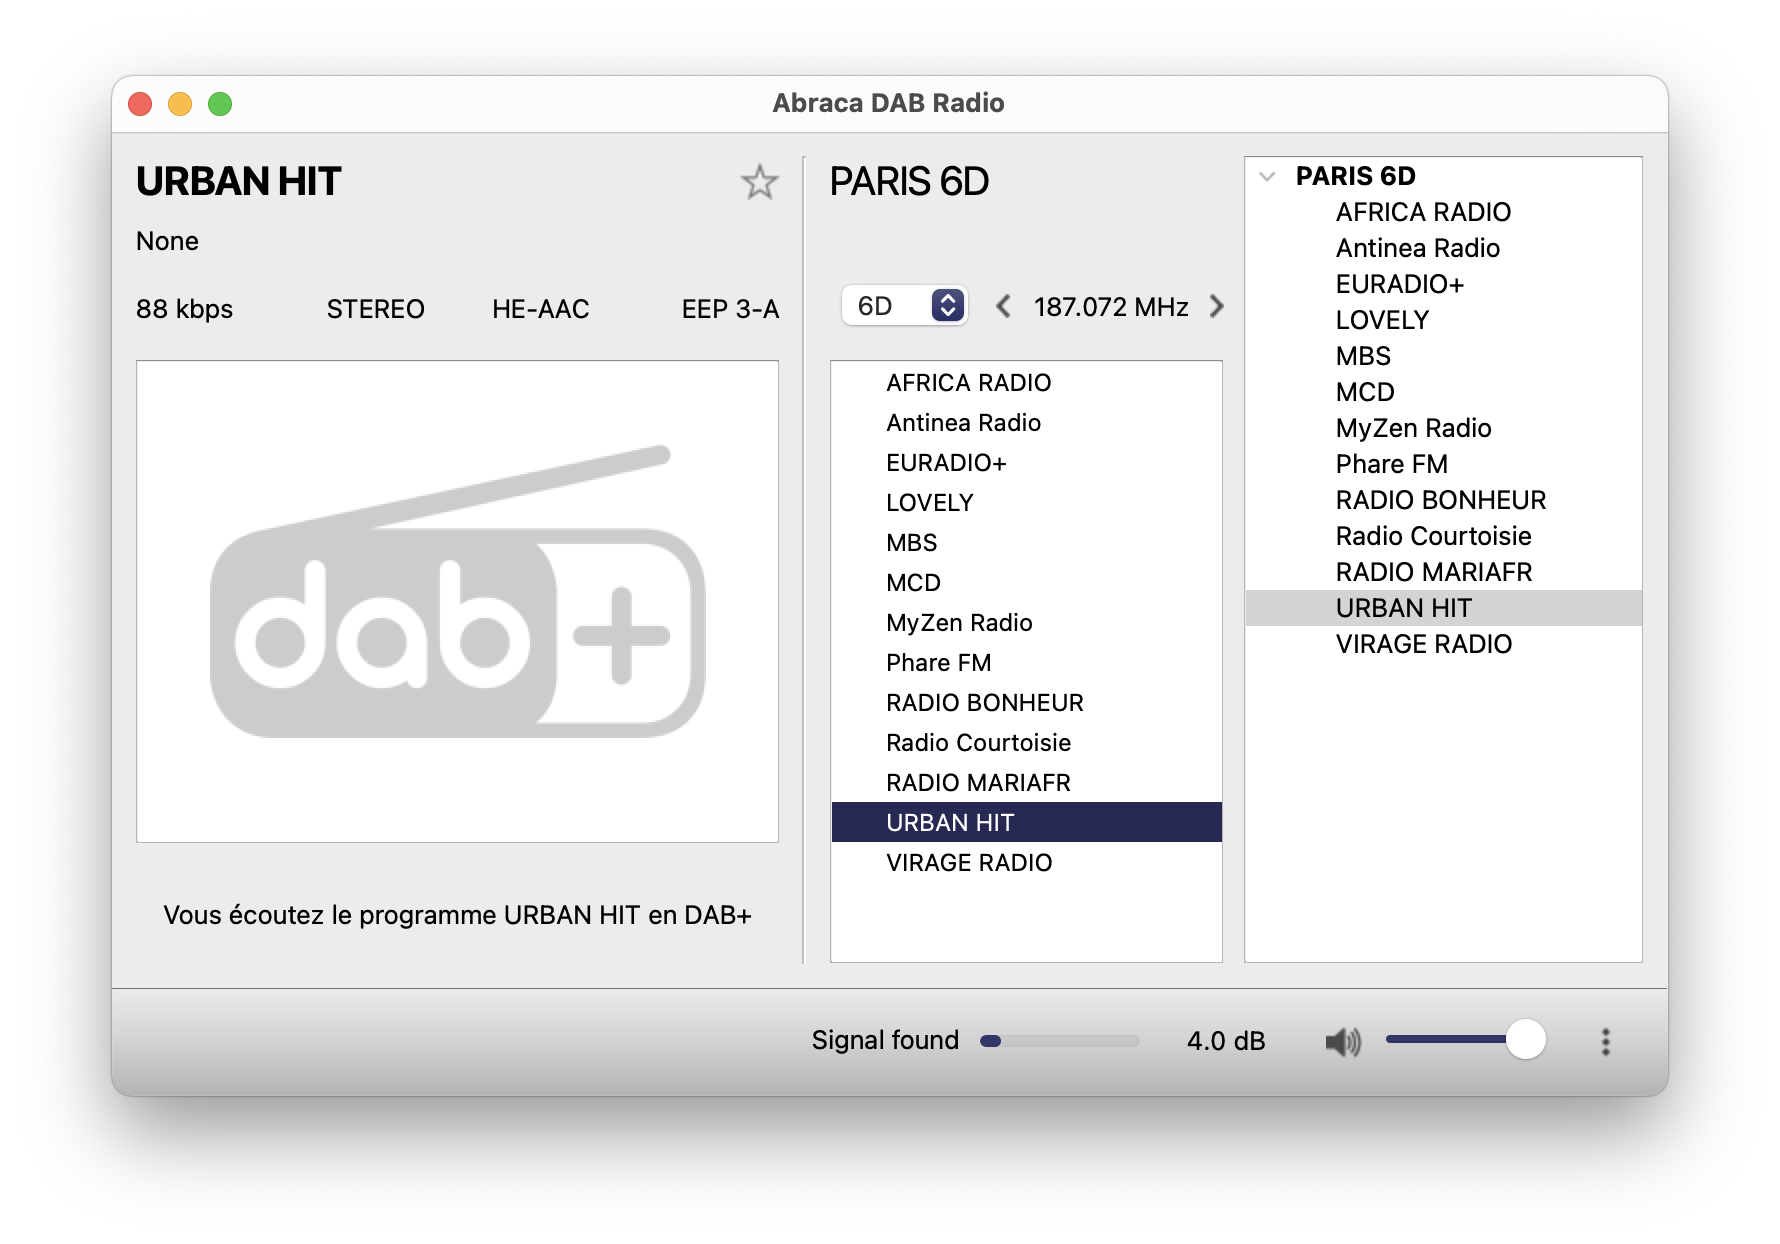
Task: Select MCD in the service list
Action: (x=1026, y=583)
